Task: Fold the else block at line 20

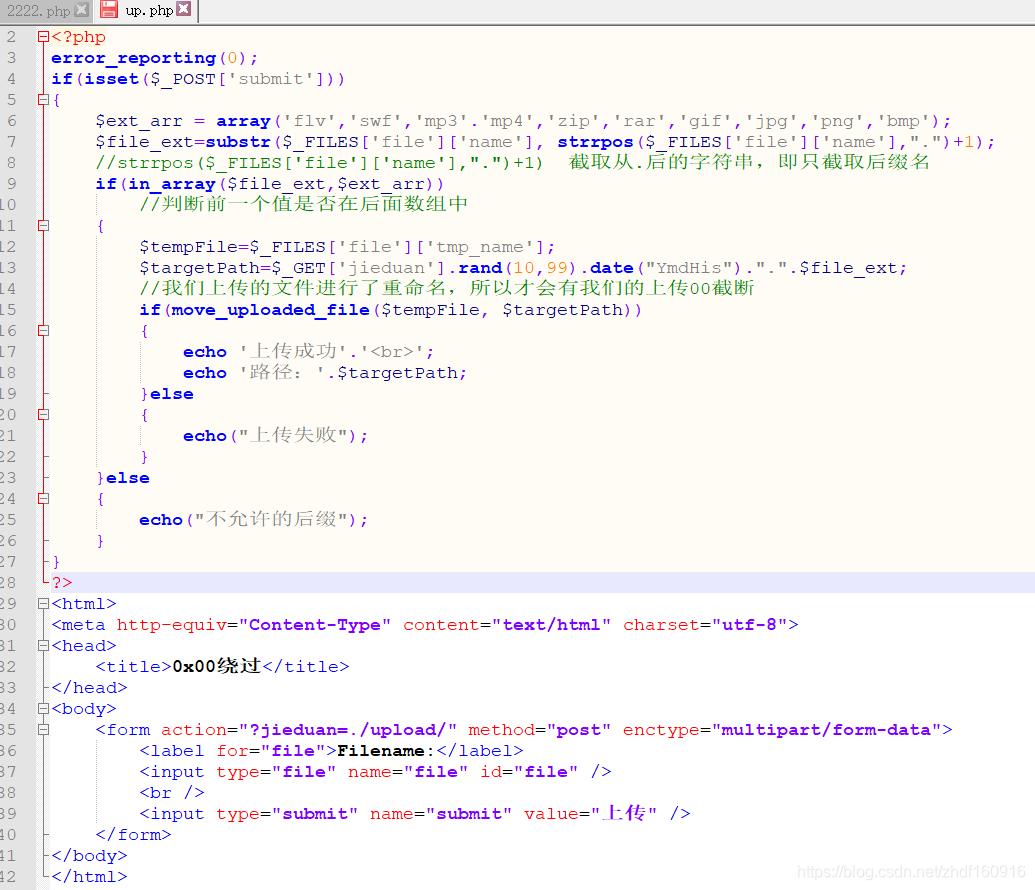Action: [x=43, y=415]
